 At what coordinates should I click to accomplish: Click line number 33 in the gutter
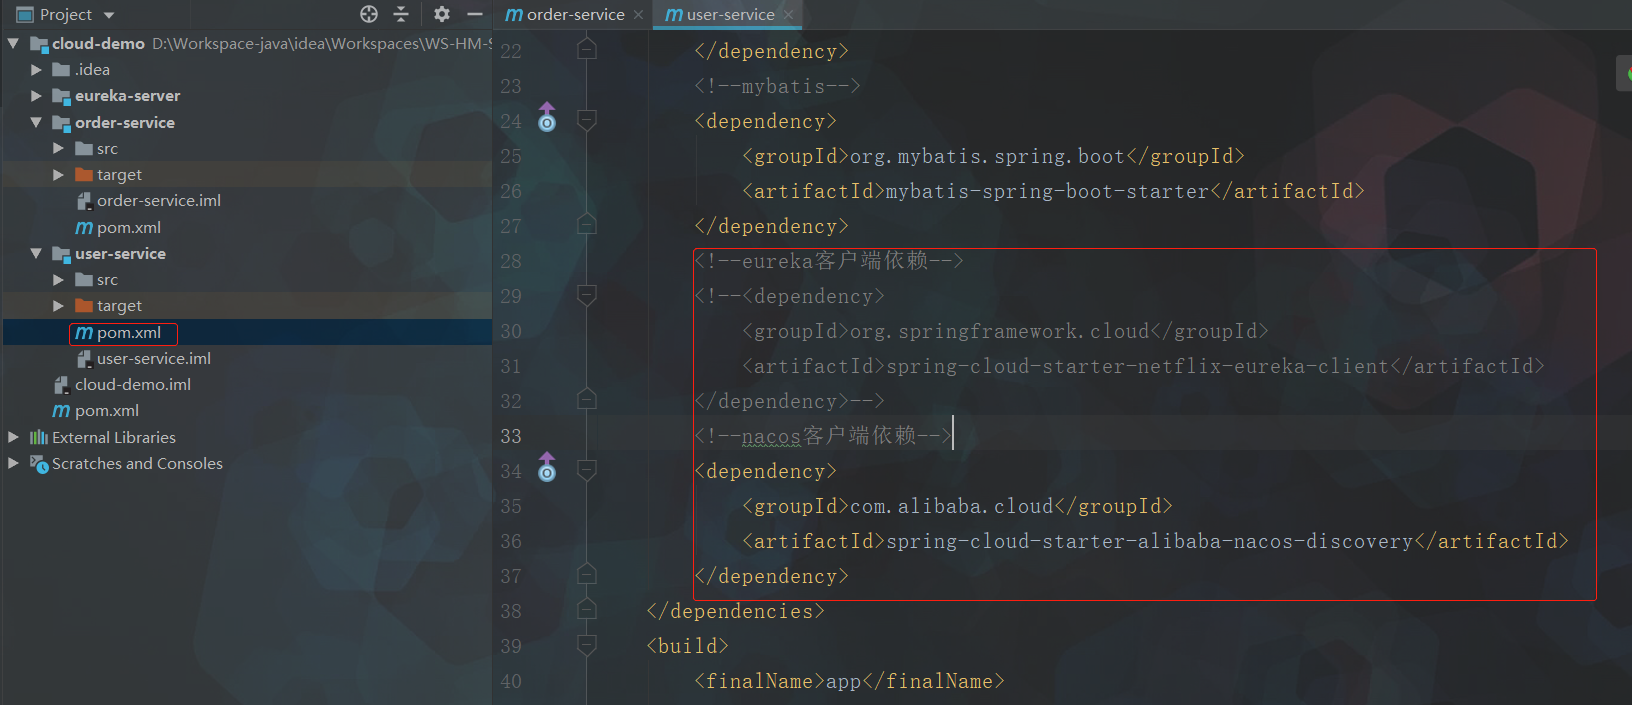[x=511, y=436]
